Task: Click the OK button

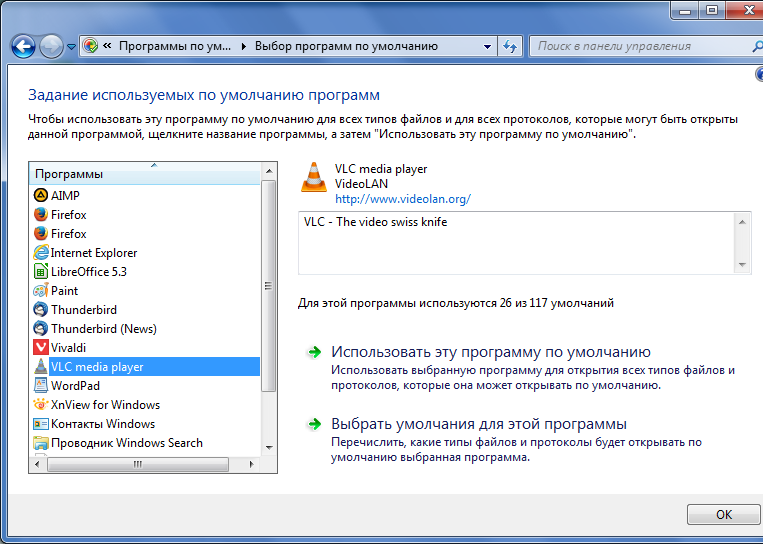Action: coord(724,515)
